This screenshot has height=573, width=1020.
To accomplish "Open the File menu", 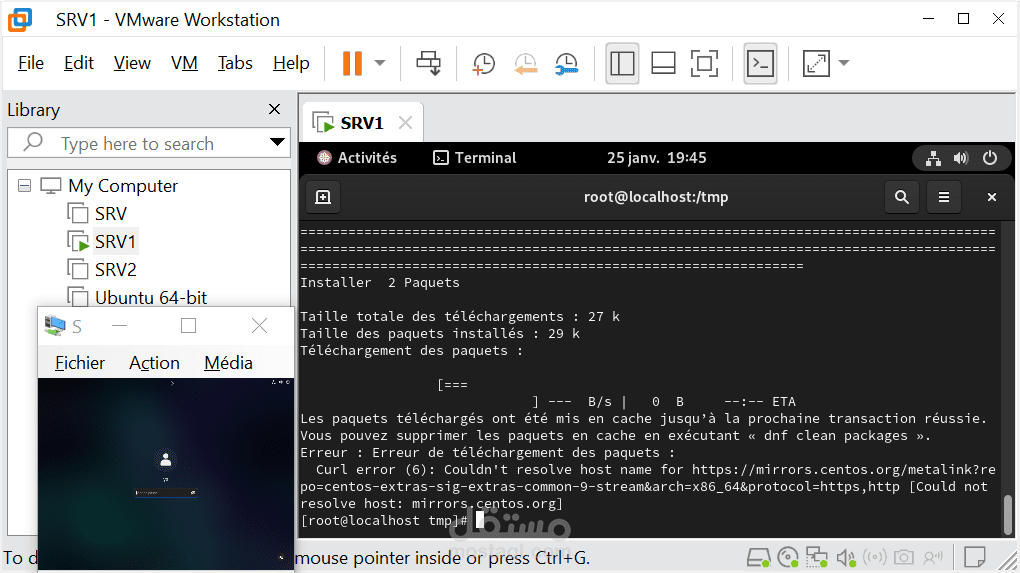I will coord(31,63).
